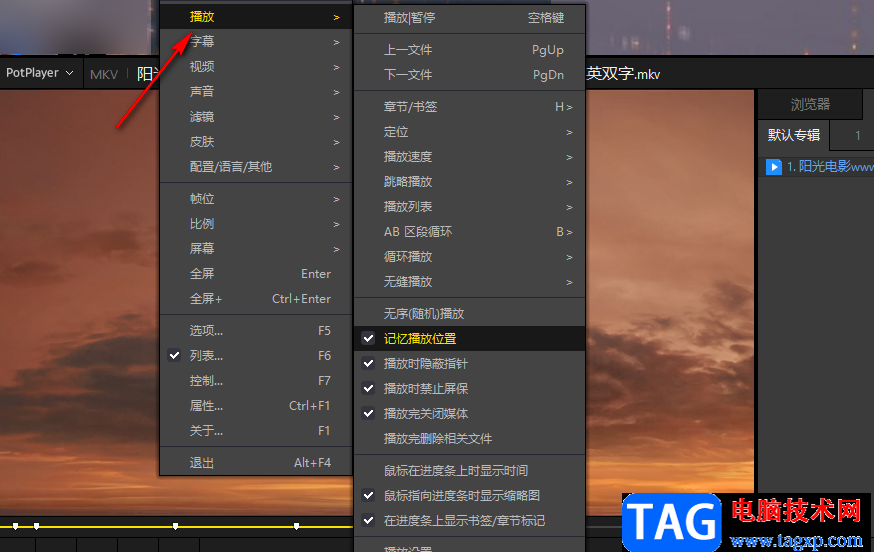Viewport: 874px width, 552px height.
Task: Open the 字幕 submenu
Action: tap(256, 42)
